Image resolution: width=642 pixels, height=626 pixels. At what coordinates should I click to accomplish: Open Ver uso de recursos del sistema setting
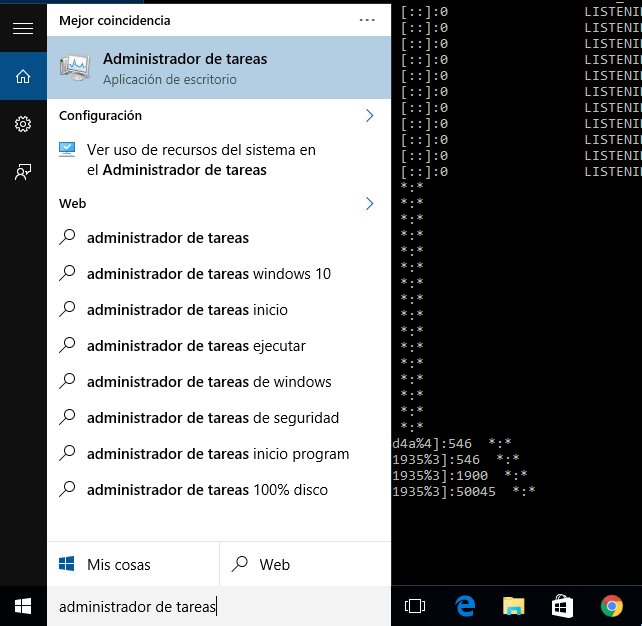pos(219,160)
